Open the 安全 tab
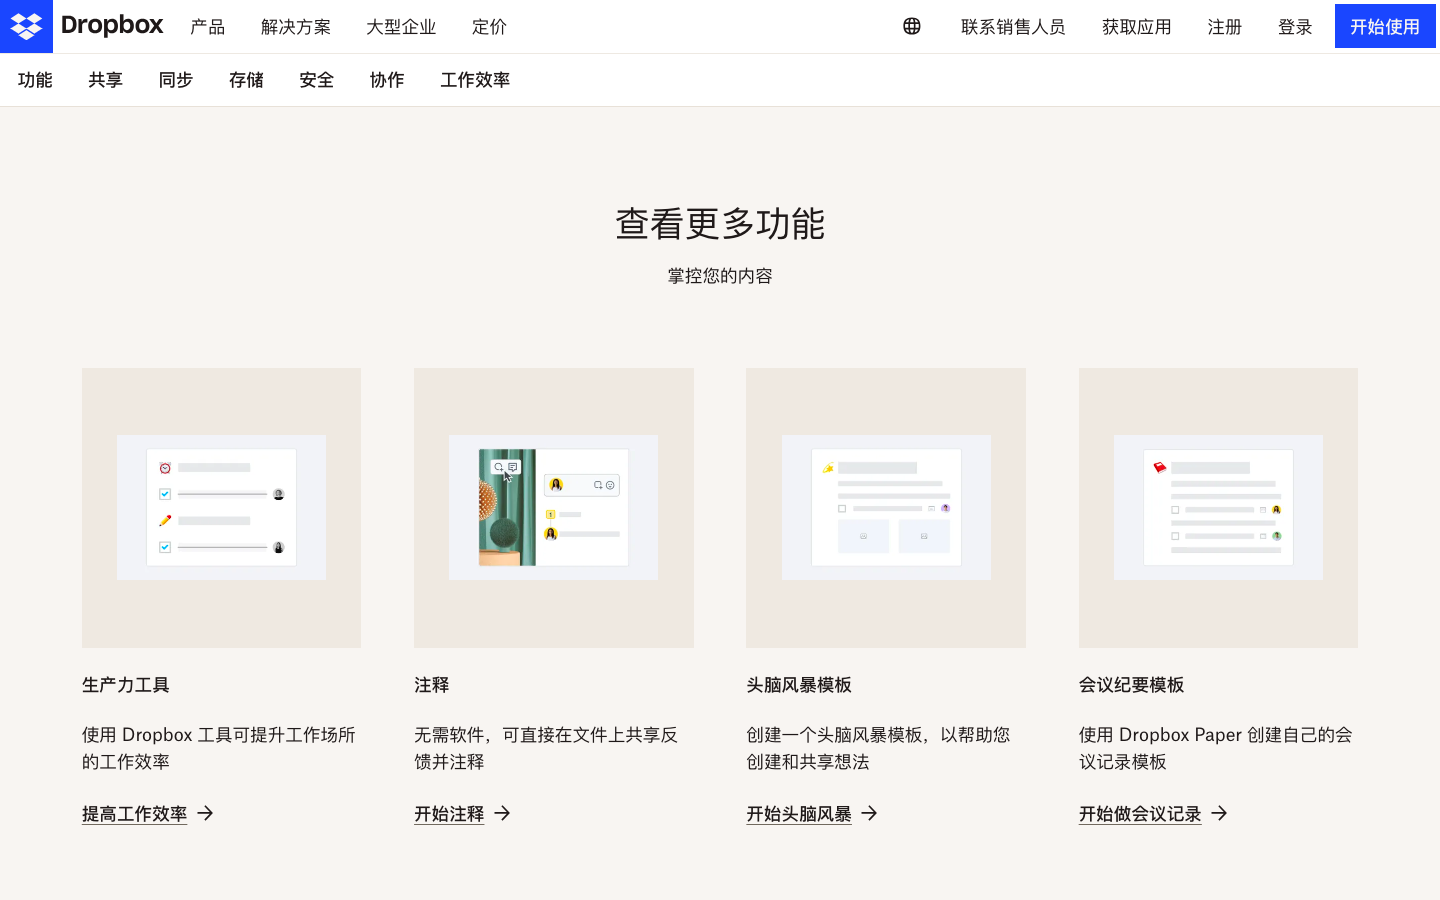The image size is (1440, 900). click(x=316, y=80)
